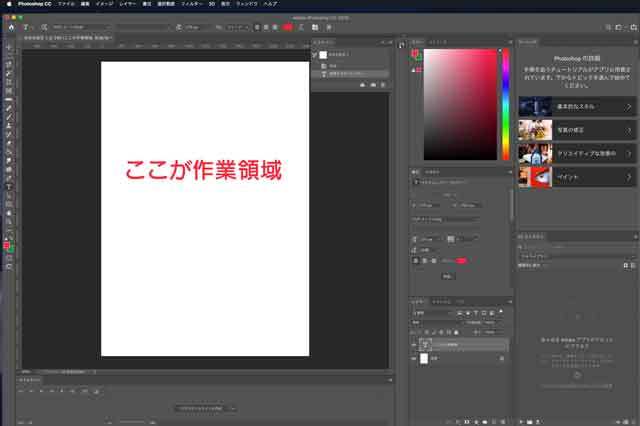The image size is (640, 426).
Task: Expand the ペイント tutorial chevron
Action: tap(629, 177)
